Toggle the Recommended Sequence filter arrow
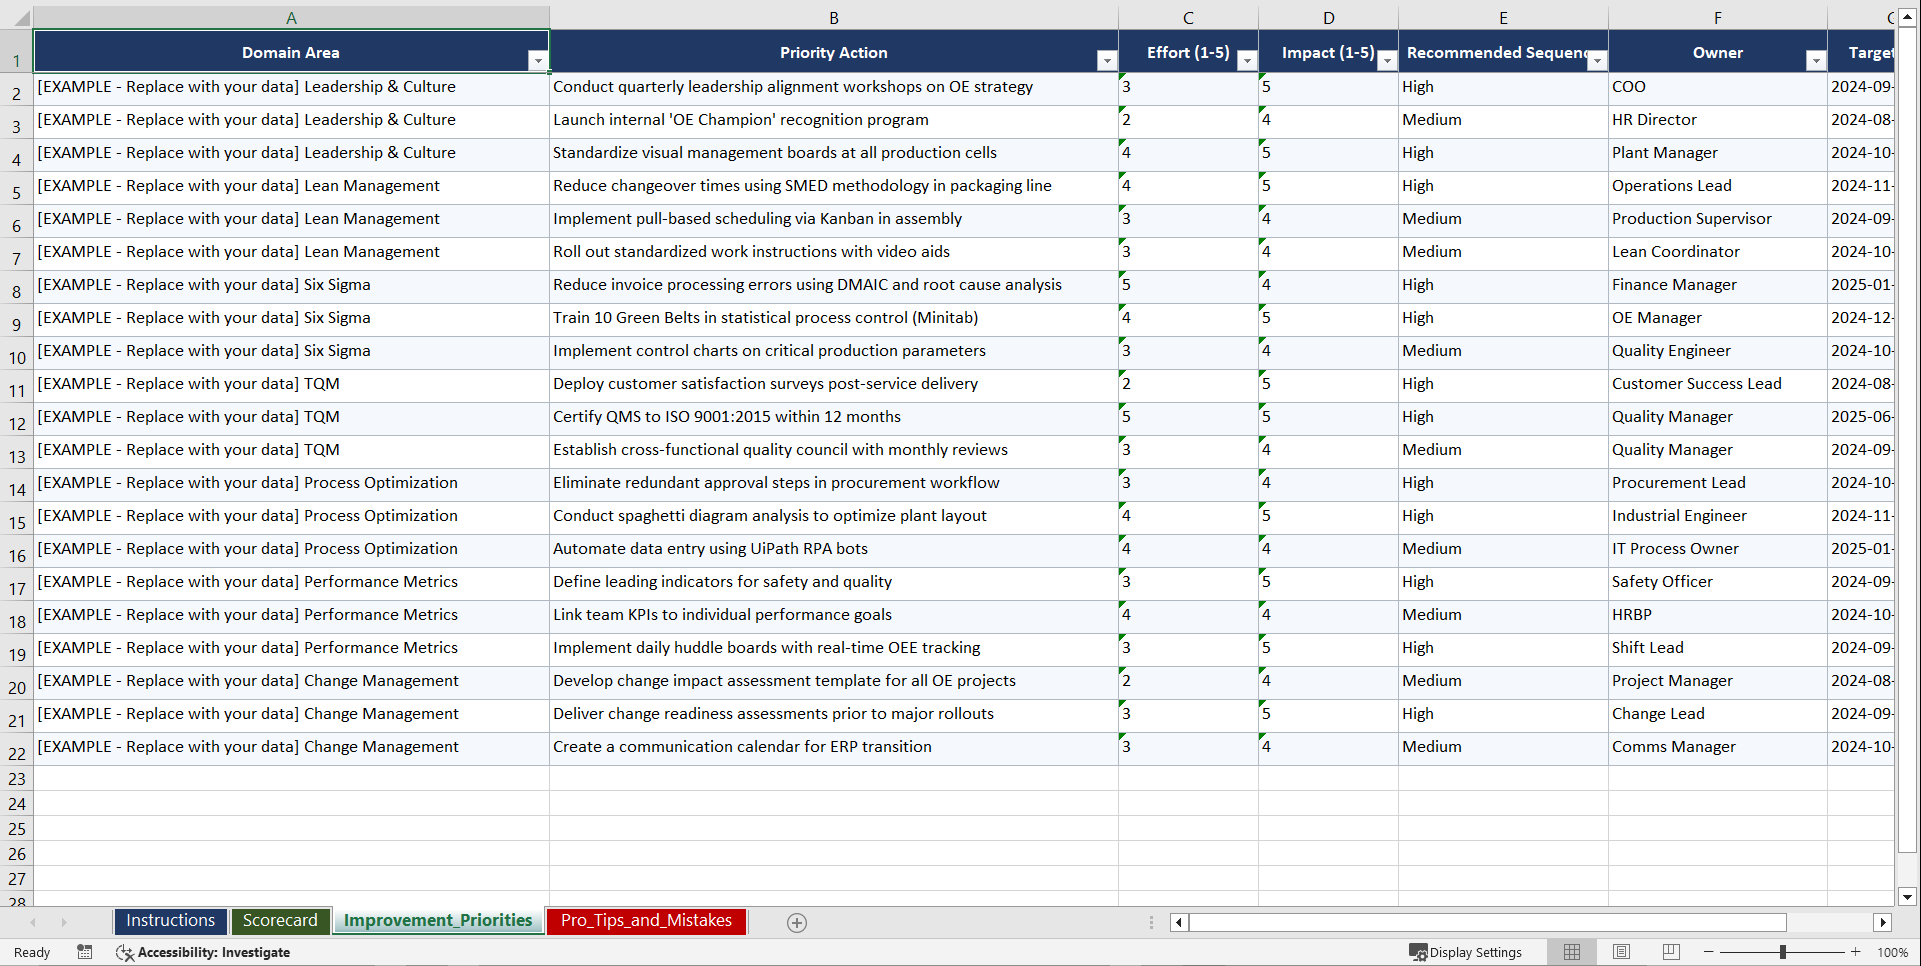Image resolution: width=1921 pixels, height=966 pixels. click(x=1597, y=60)
